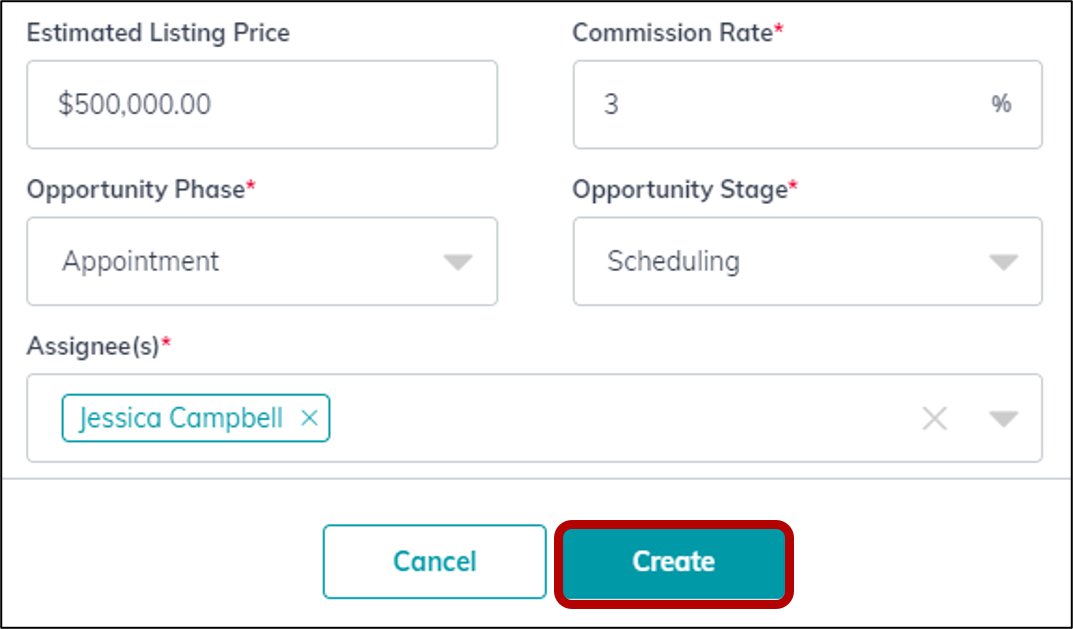
Task: Click the red asterisk beside Opportunity Stage
Action: (x=793, y=185)
